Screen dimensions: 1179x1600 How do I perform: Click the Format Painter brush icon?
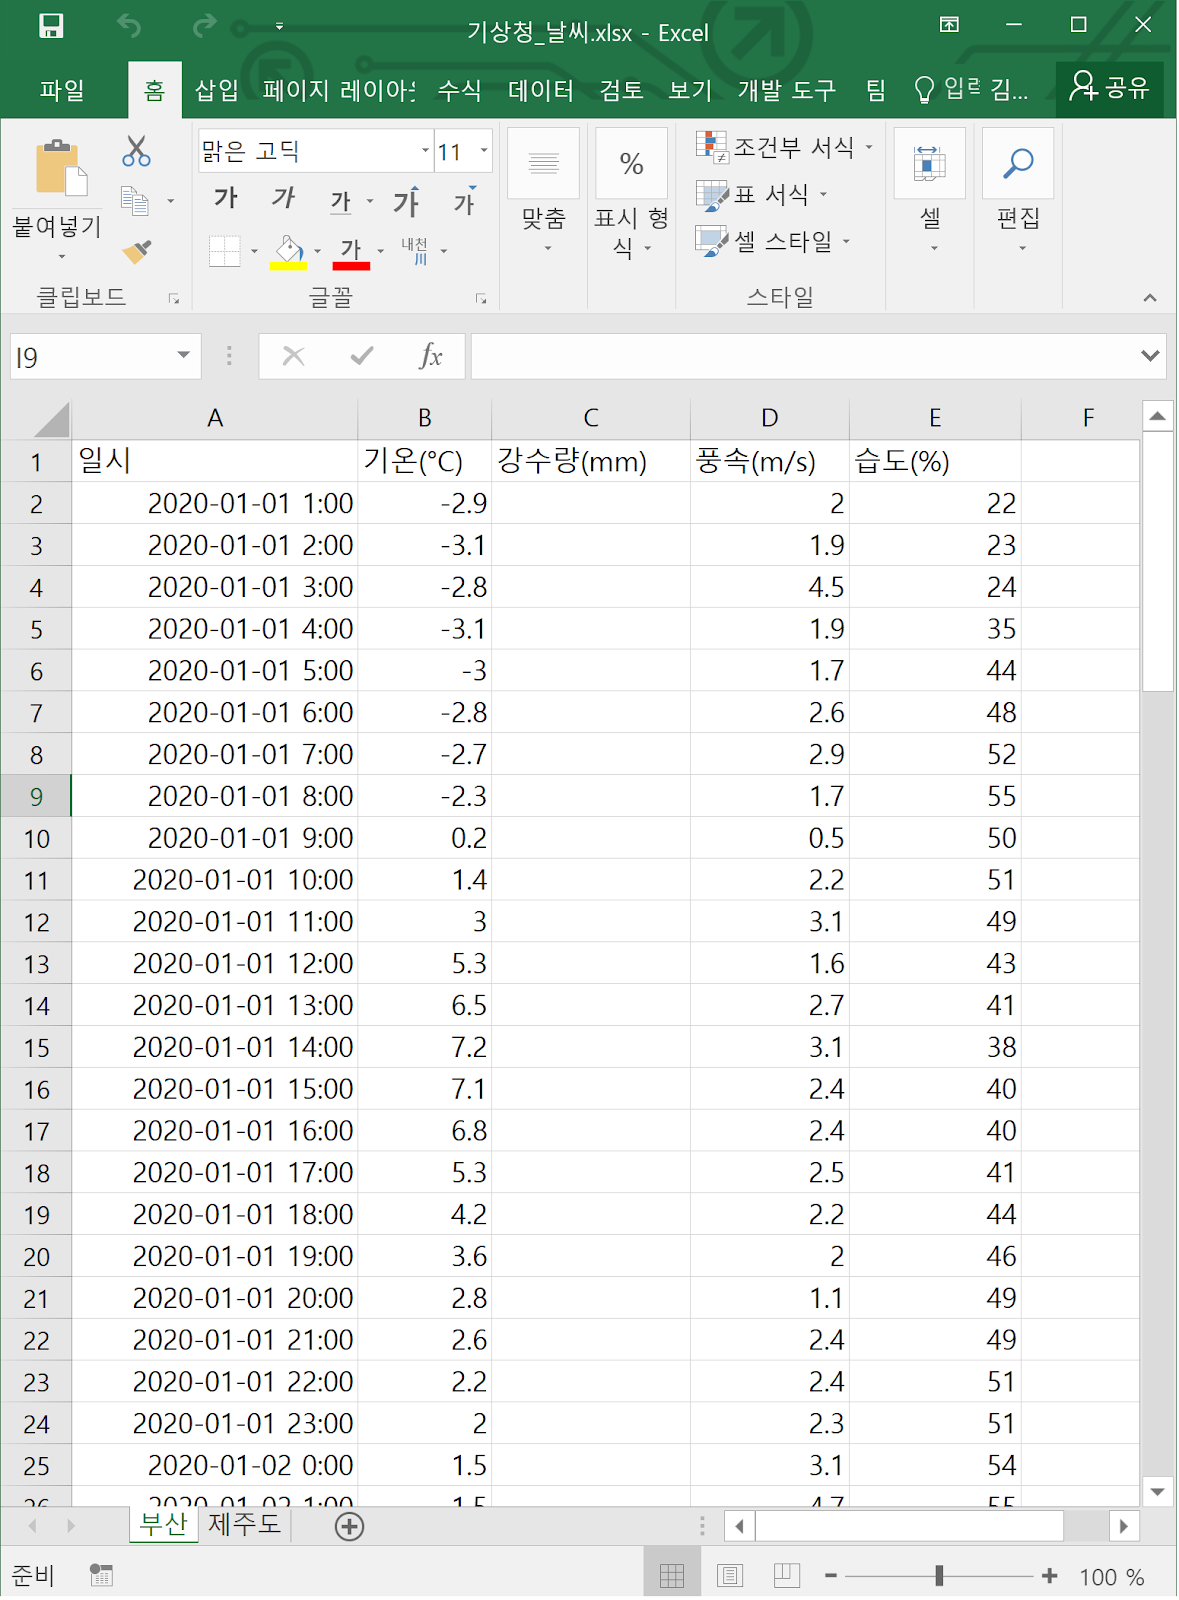137,251
